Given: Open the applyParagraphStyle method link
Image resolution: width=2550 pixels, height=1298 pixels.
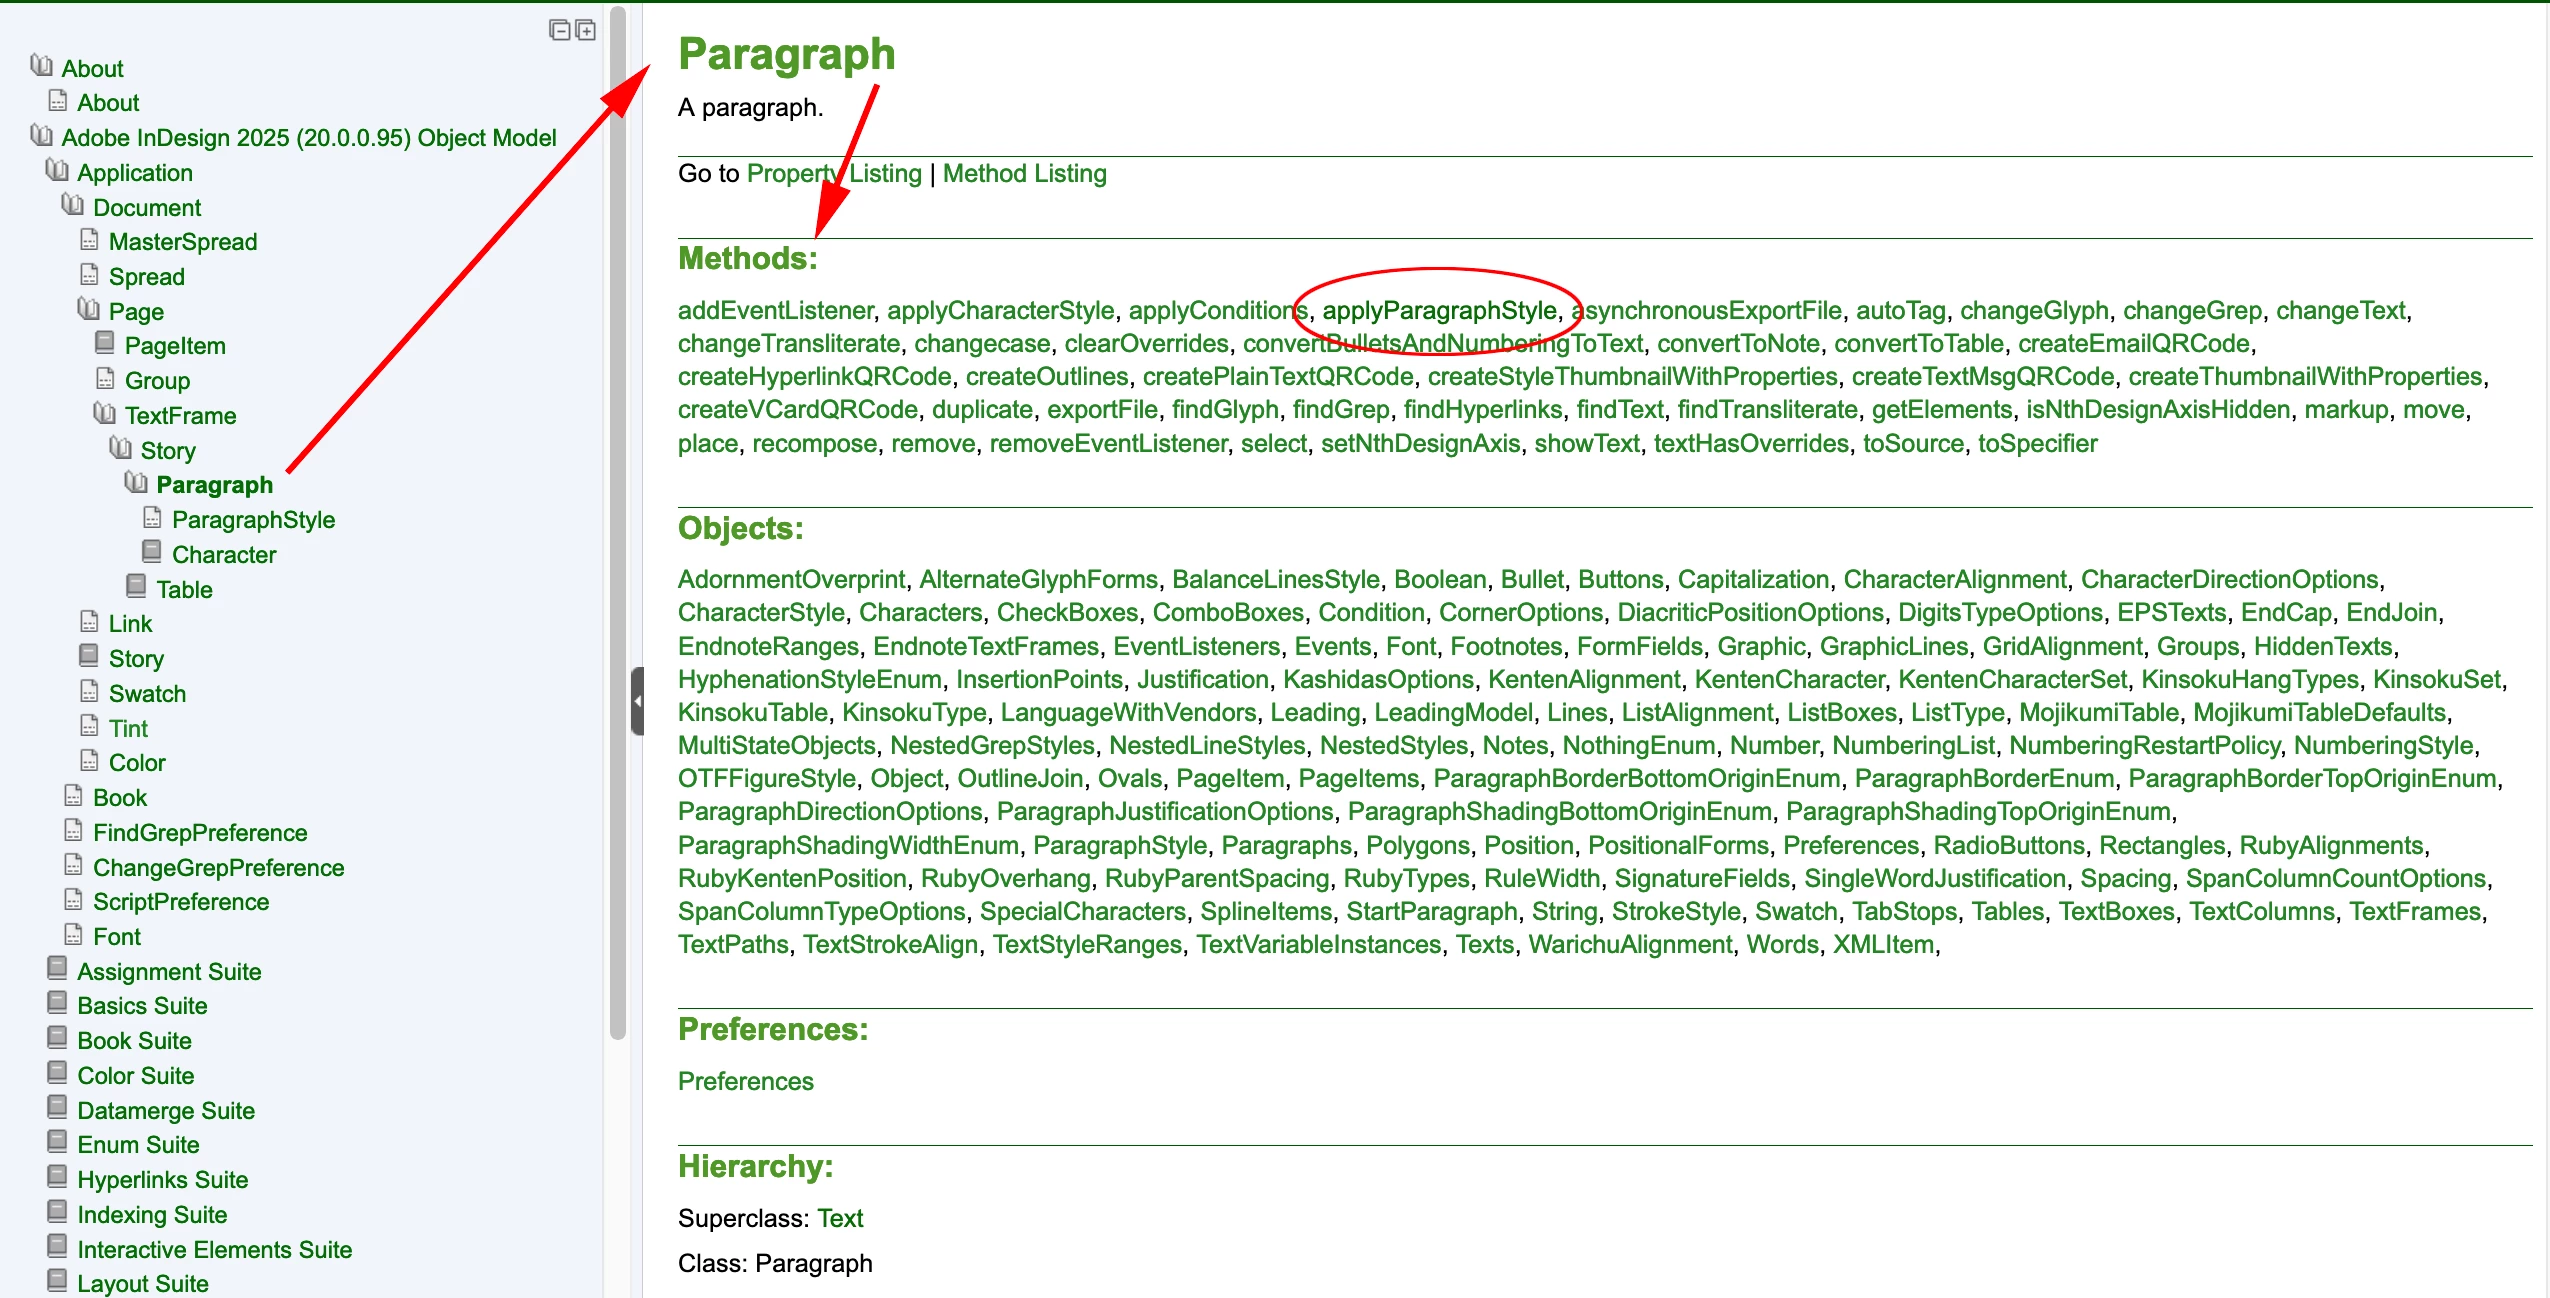Looking at the screenshot, I should pos(1439,311).
